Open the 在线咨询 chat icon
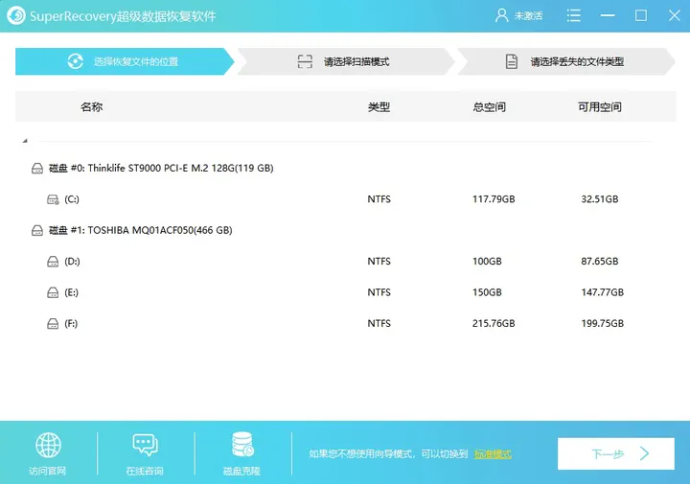 pyautogui.click(x=144, y=446)
